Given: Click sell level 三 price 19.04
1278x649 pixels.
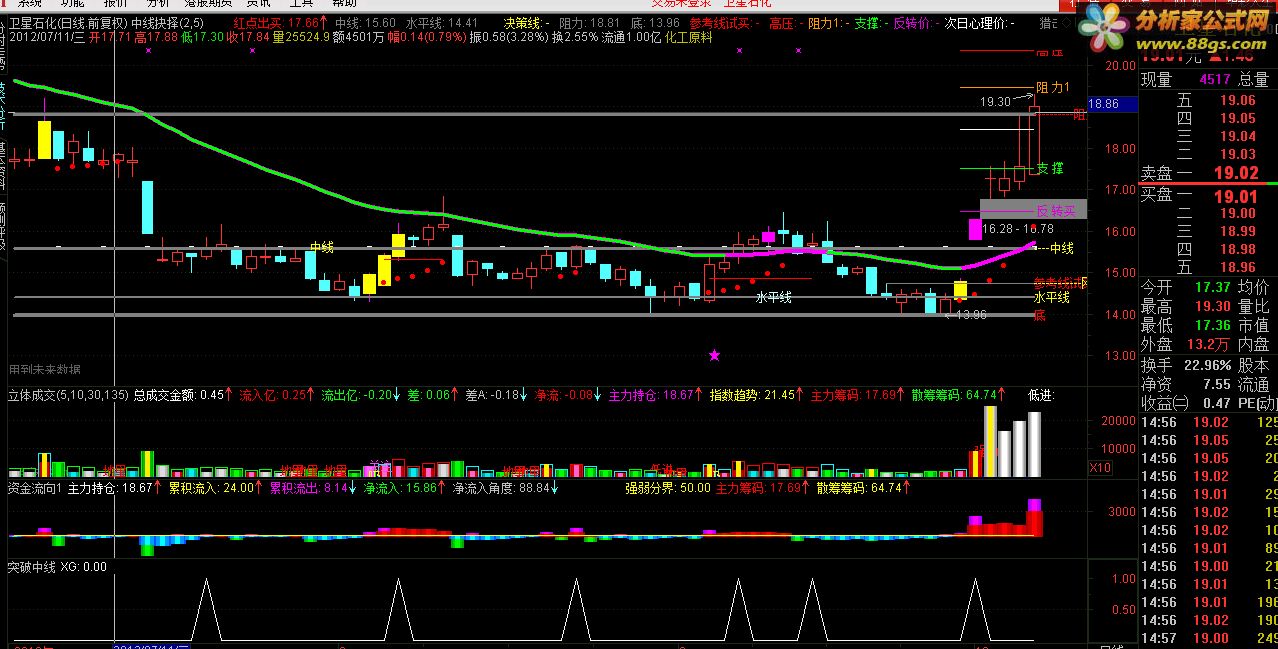Looking at the screenshot, I should point(1237,136).
